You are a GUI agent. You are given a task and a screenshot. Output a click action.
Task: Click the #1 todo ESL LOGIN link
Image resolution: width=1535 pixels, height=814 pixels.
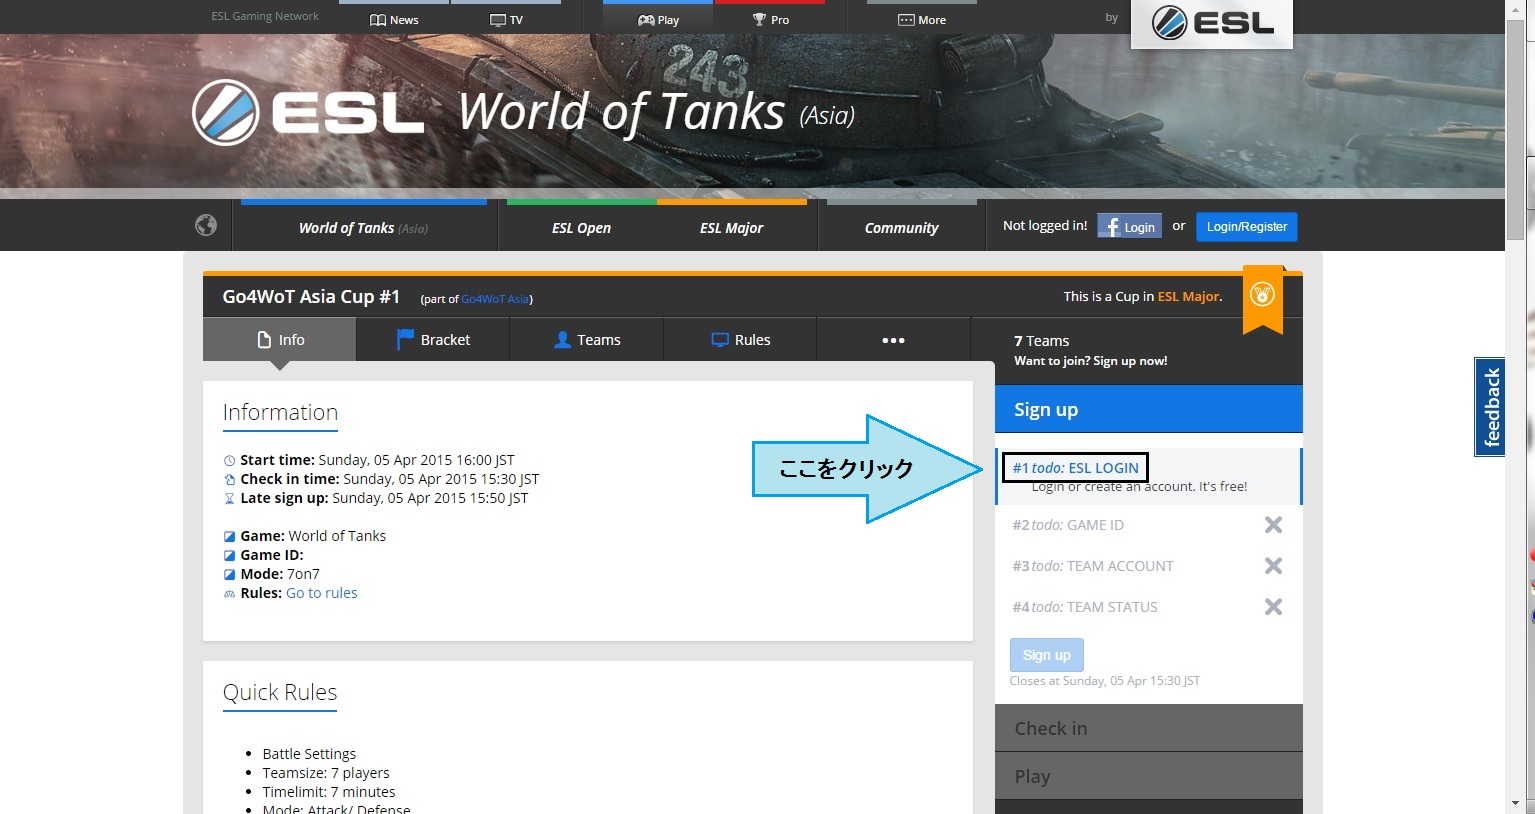(x=1075, y=468)
